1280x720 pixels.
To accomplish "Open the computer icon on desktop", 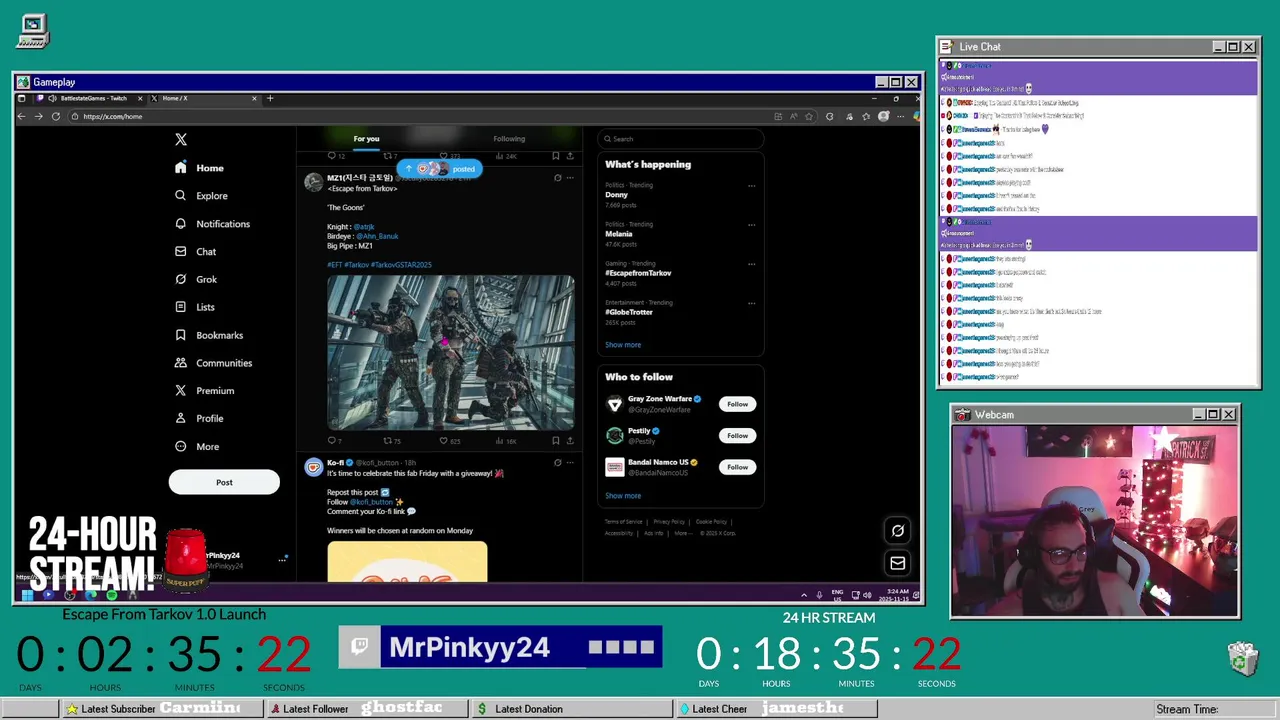I will pyautogui.click(x=33, y=31).
